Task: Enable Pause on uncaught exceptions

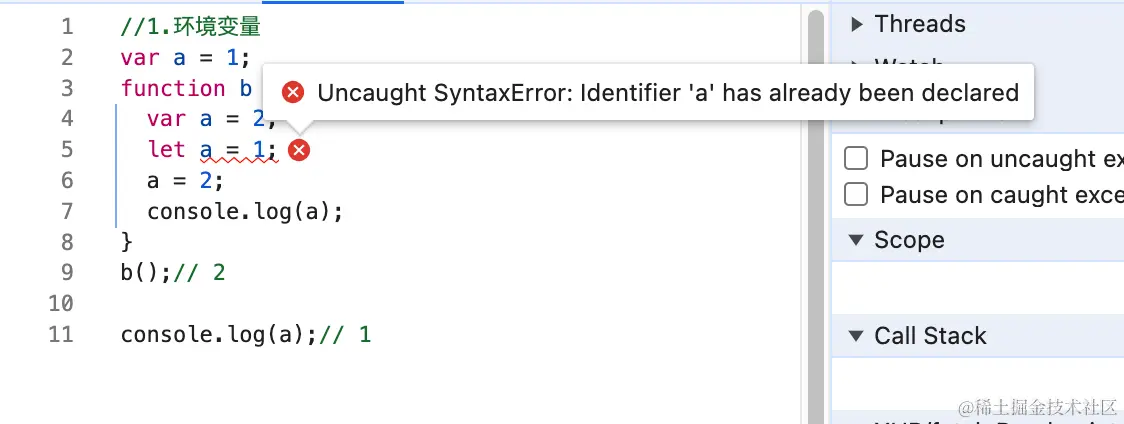Action: click(x=856, y=159)
